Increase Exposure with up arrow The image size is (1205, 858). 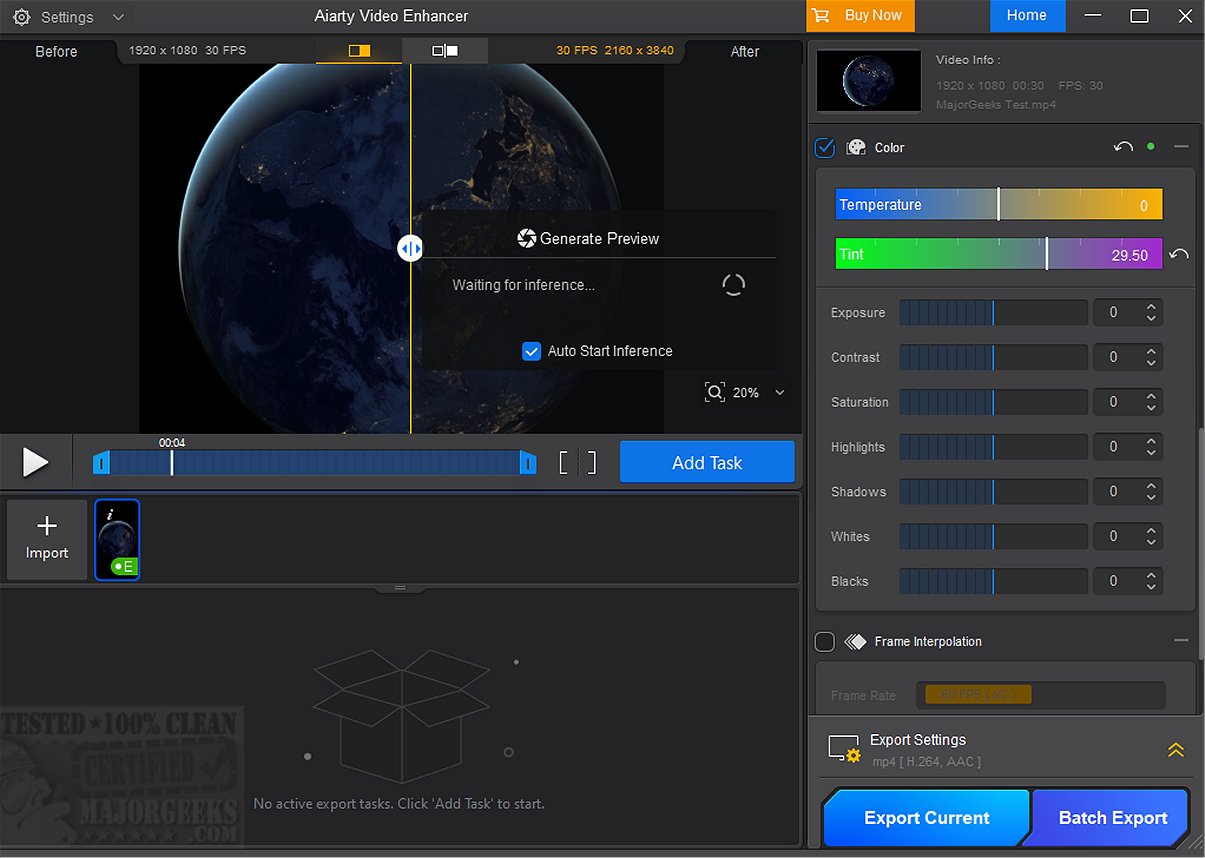tap(1151, 306)
